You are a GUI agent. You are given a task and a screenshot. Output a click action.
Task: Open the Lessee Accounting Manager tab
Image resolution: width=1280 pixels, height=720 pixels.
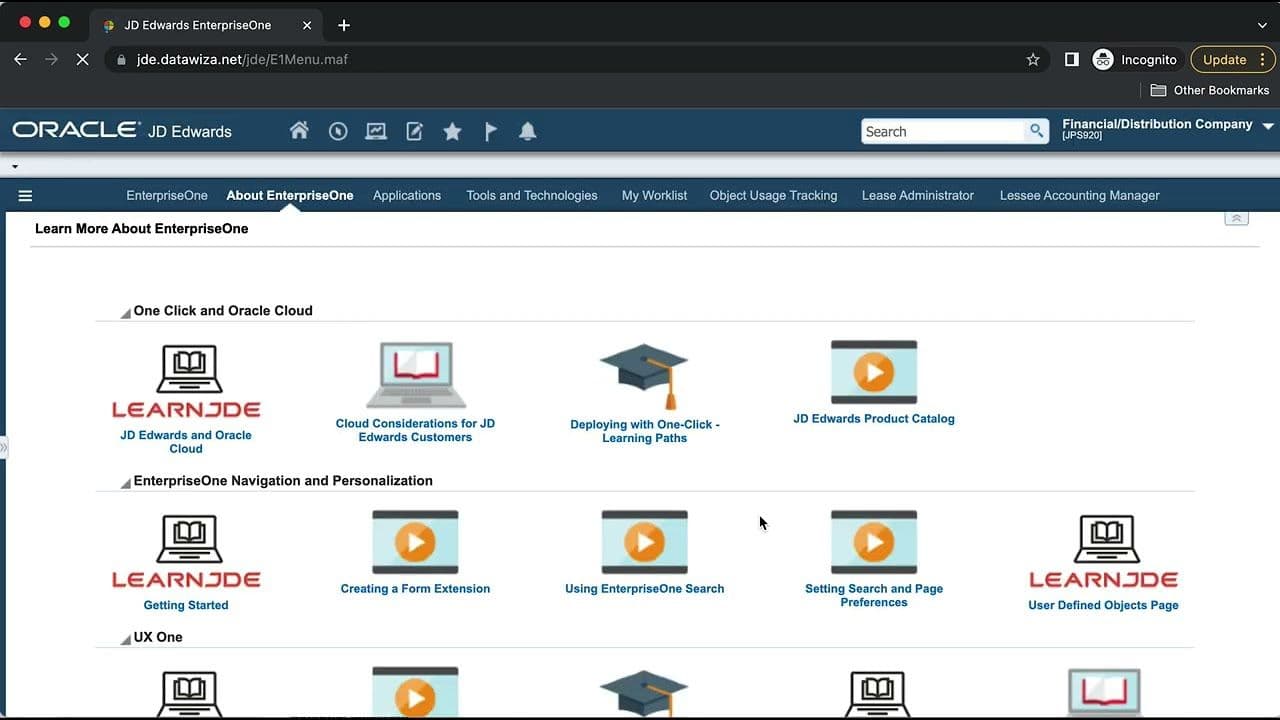pyautogui.click(x=1080, y=196)
